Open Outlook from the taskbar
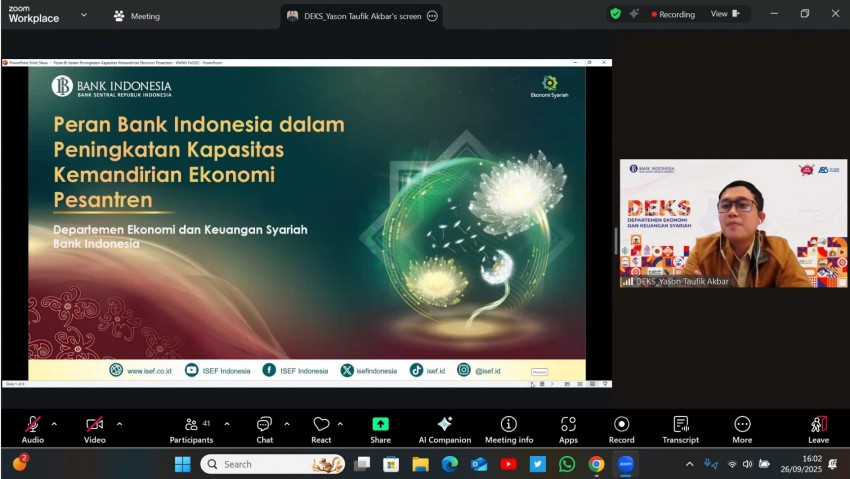The width and height of the screenshot is (850, 479). [x=479, y=464]
